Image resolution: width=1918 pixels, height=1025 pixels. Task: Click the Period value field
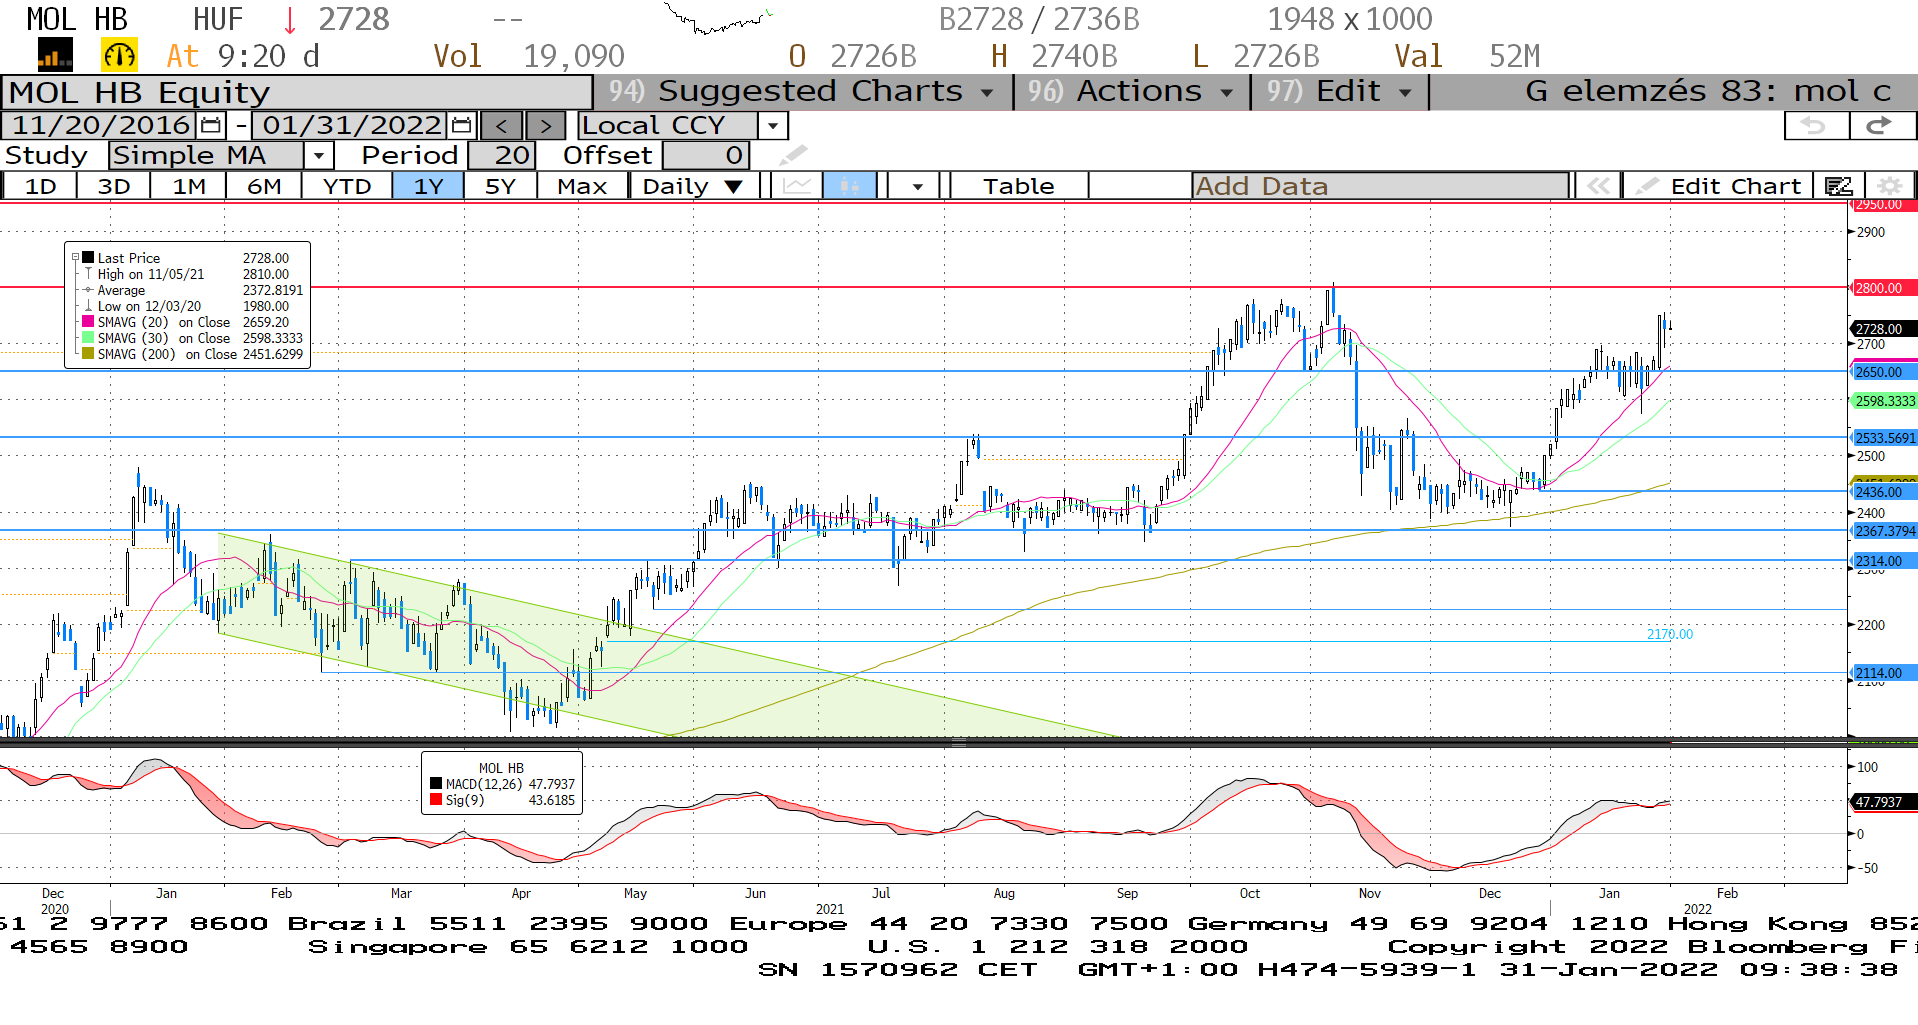(x=502, y=155)
